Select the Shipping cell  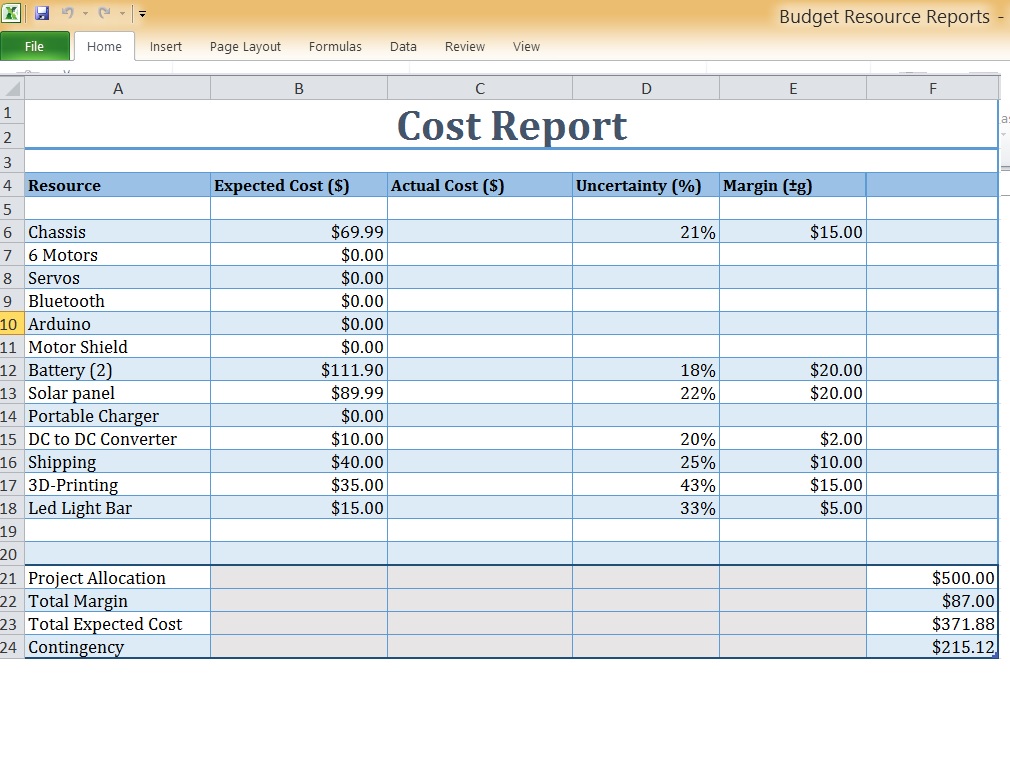tap(118, 462)
